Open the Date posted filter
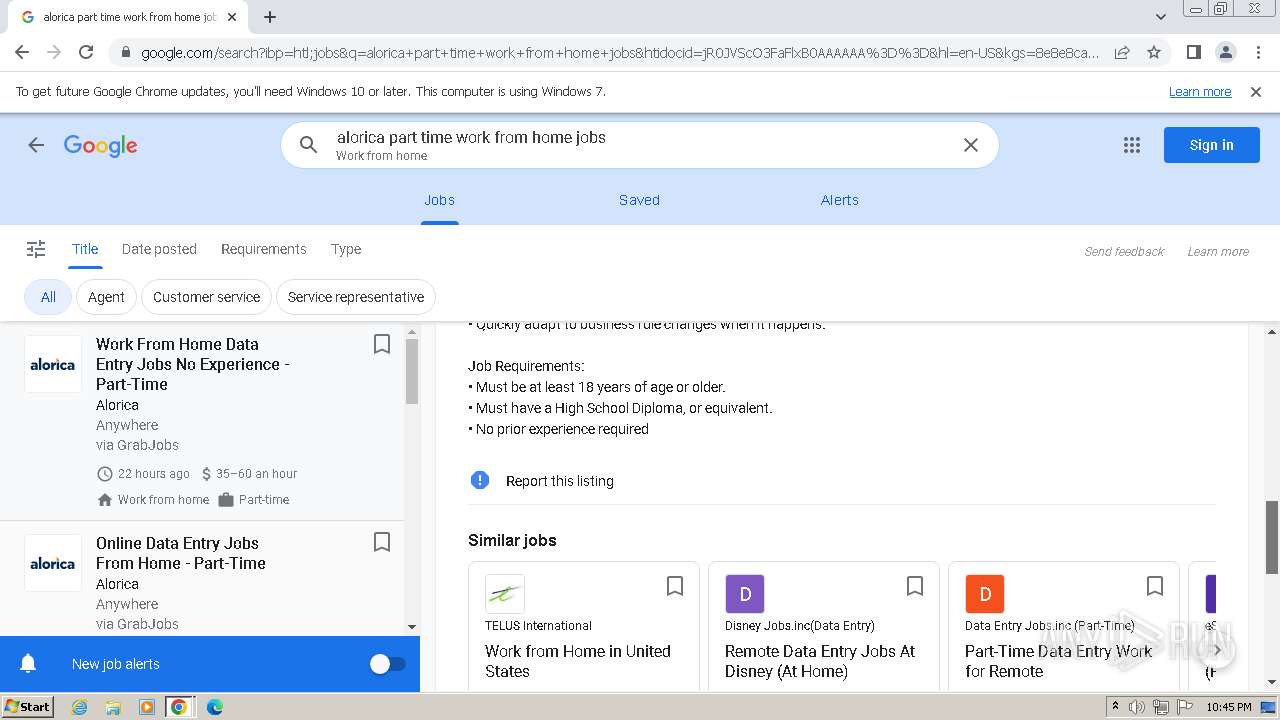Viewport: 1280px width, 720px height. (159, 249)
